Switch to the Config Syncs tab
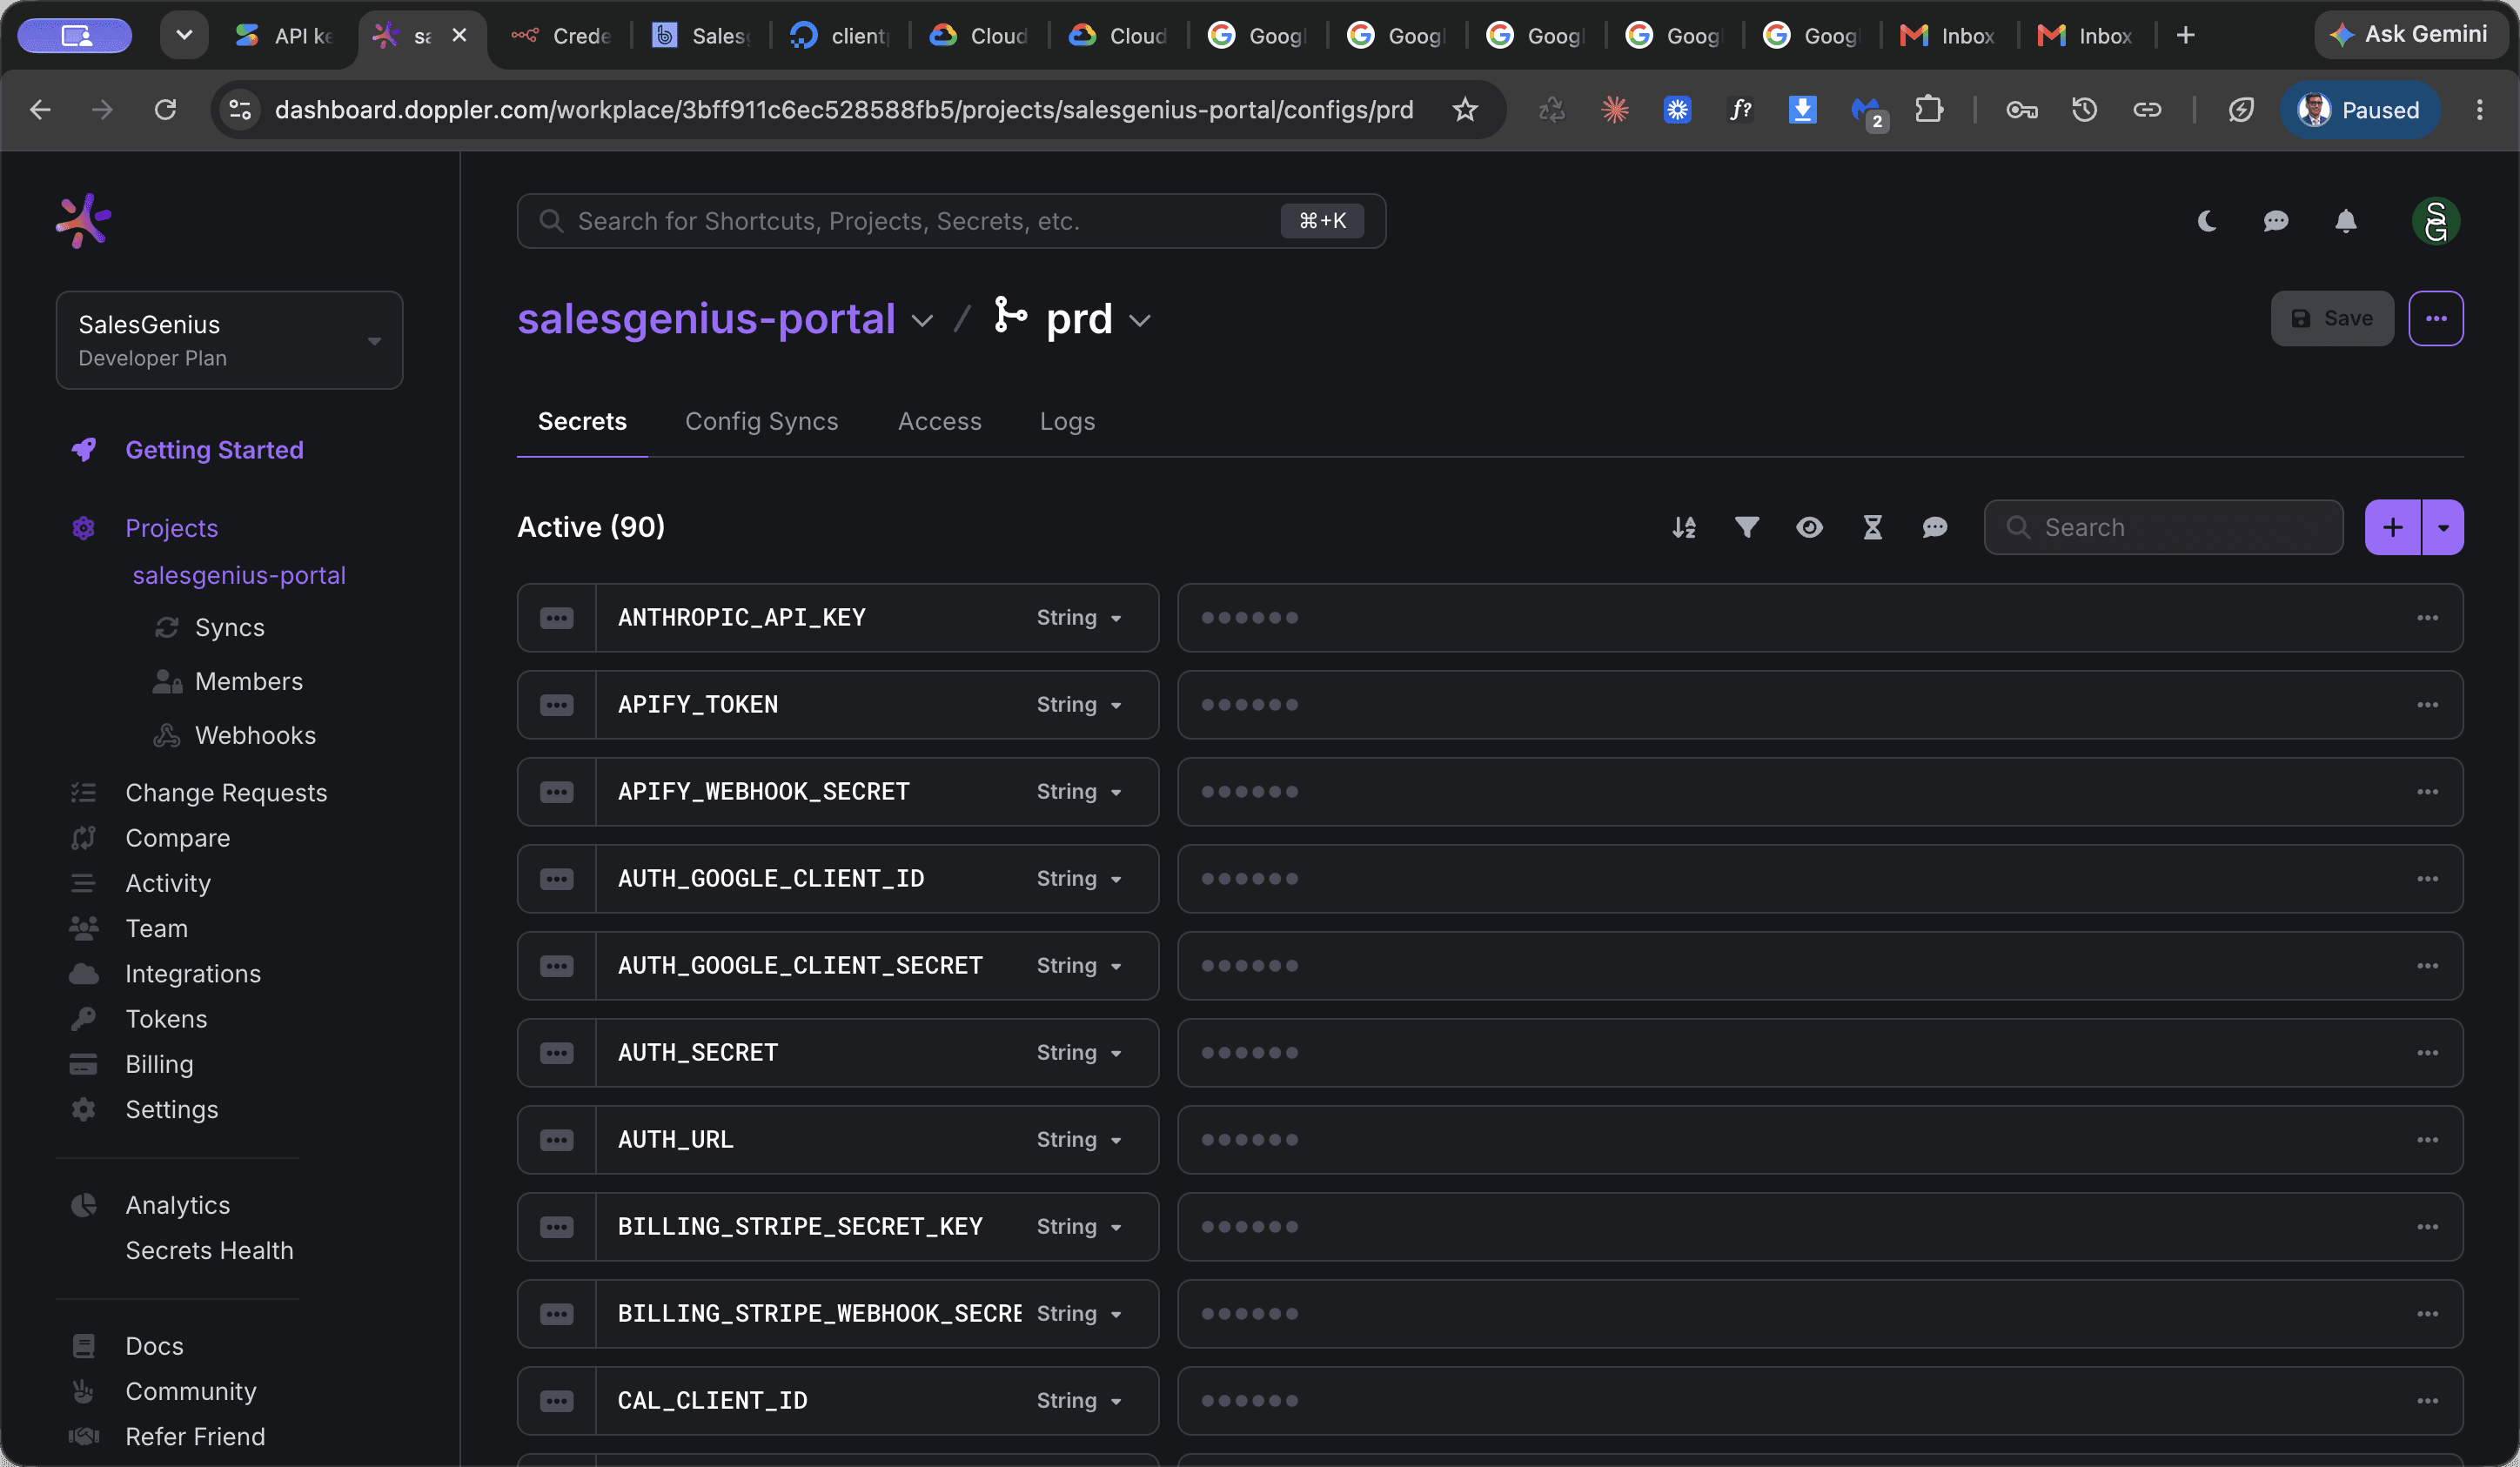The height and width of the screenshot is (1467, 2520). [x=762, y=421]
